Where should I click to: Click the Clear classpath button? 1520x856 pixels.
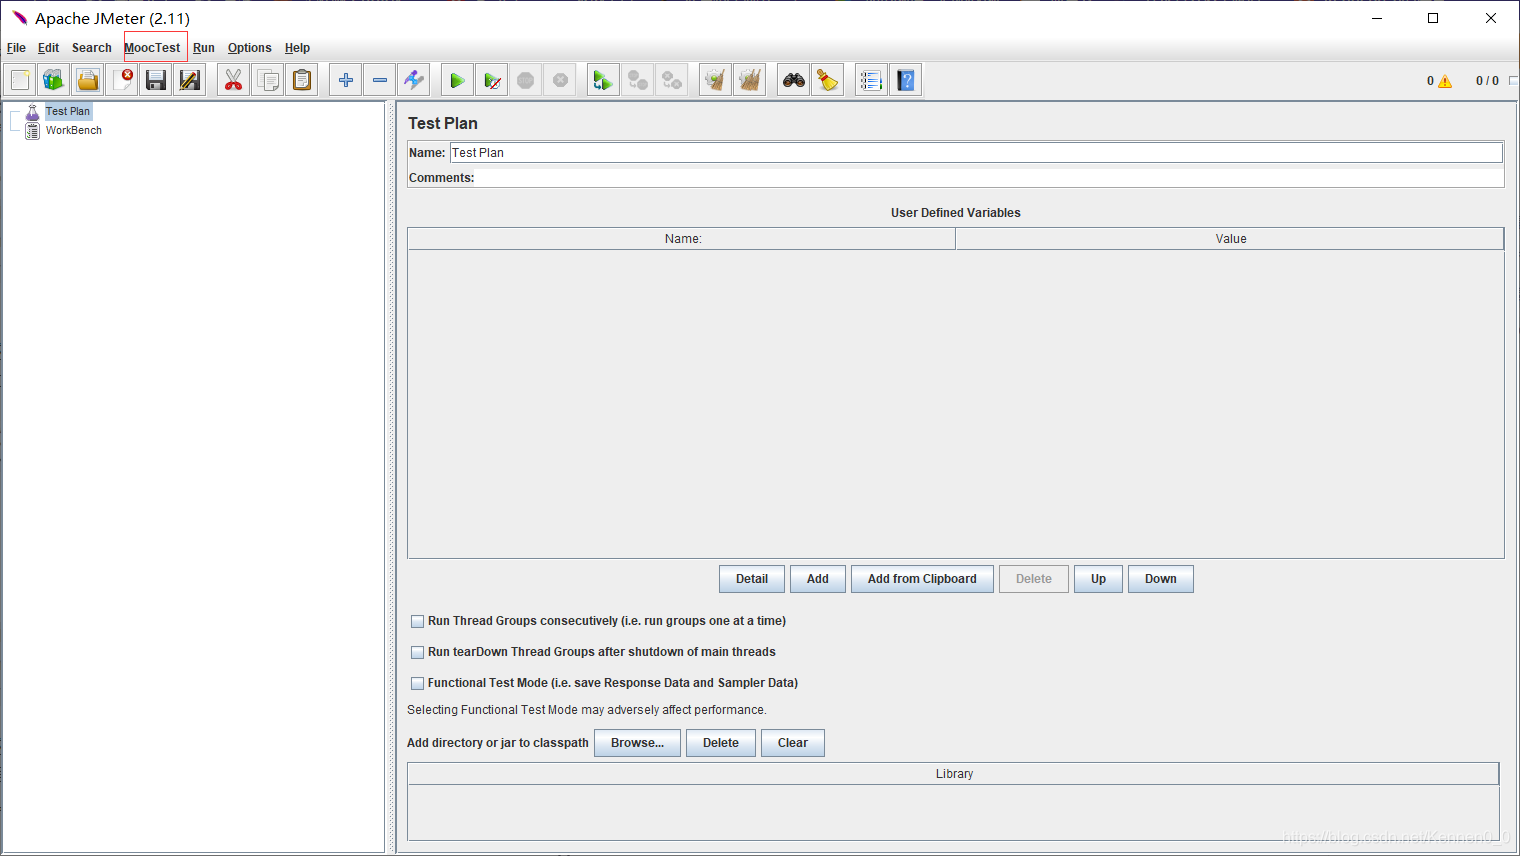point(793,743)
